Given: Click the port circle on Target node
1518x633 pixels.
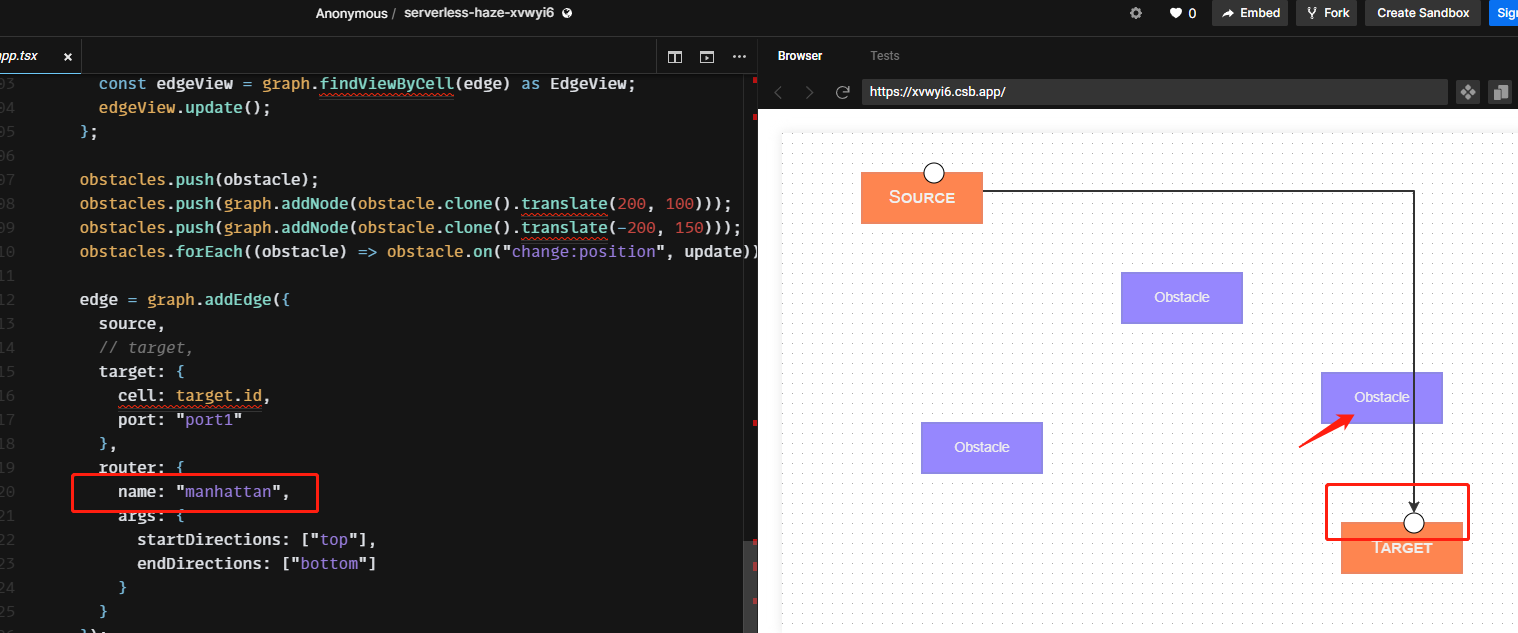Looking at the screenshot, I should [x=1413, y=522].
